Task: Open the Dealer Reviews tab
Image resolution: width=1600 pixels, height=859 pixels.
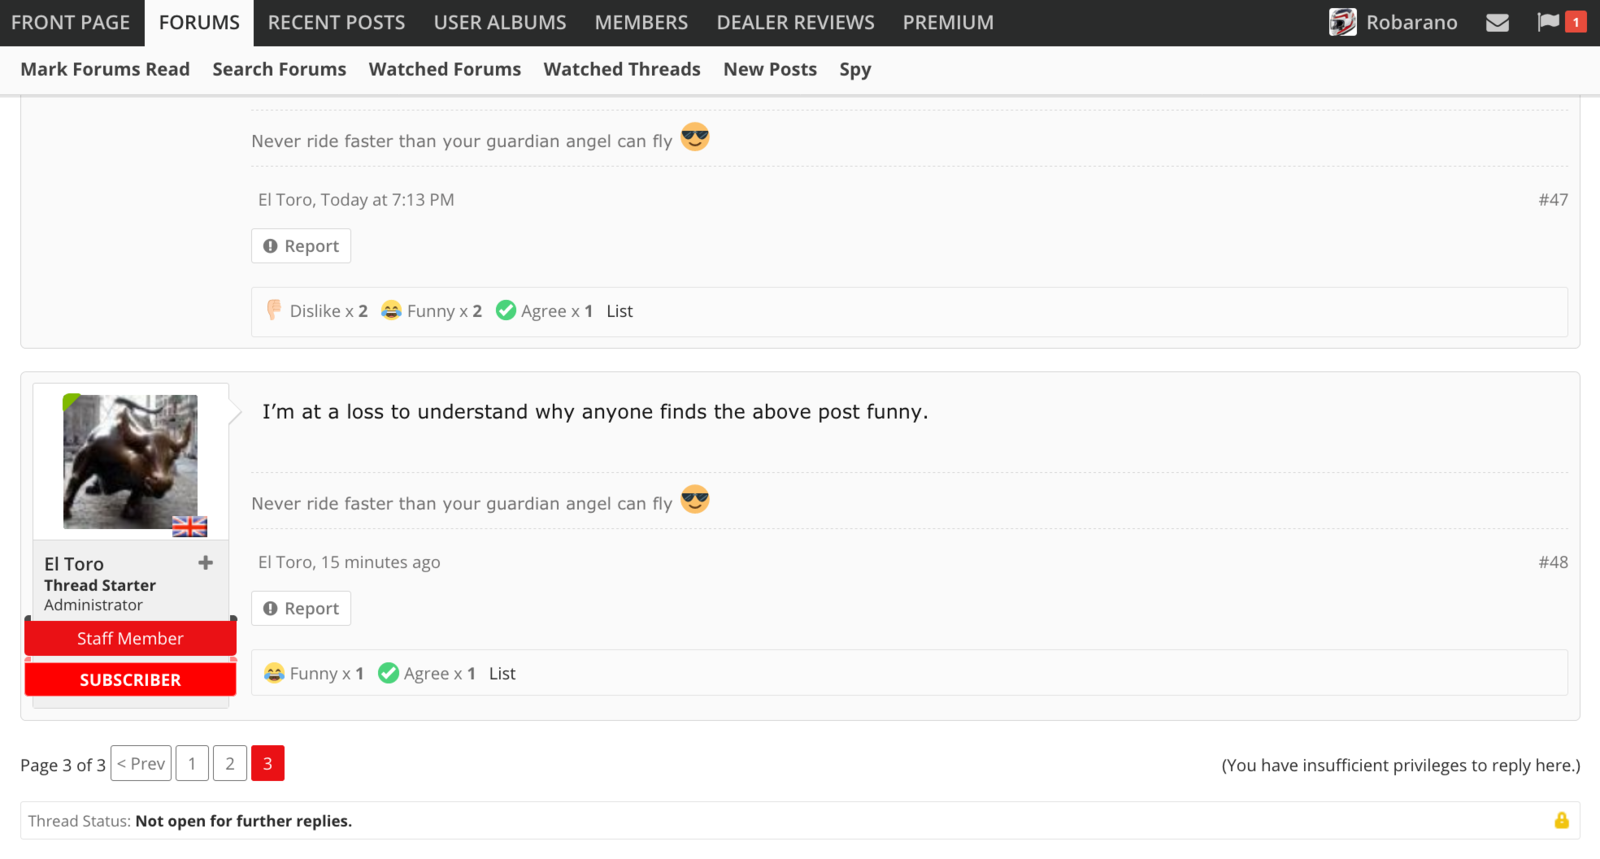Action: tap(795, 22)
